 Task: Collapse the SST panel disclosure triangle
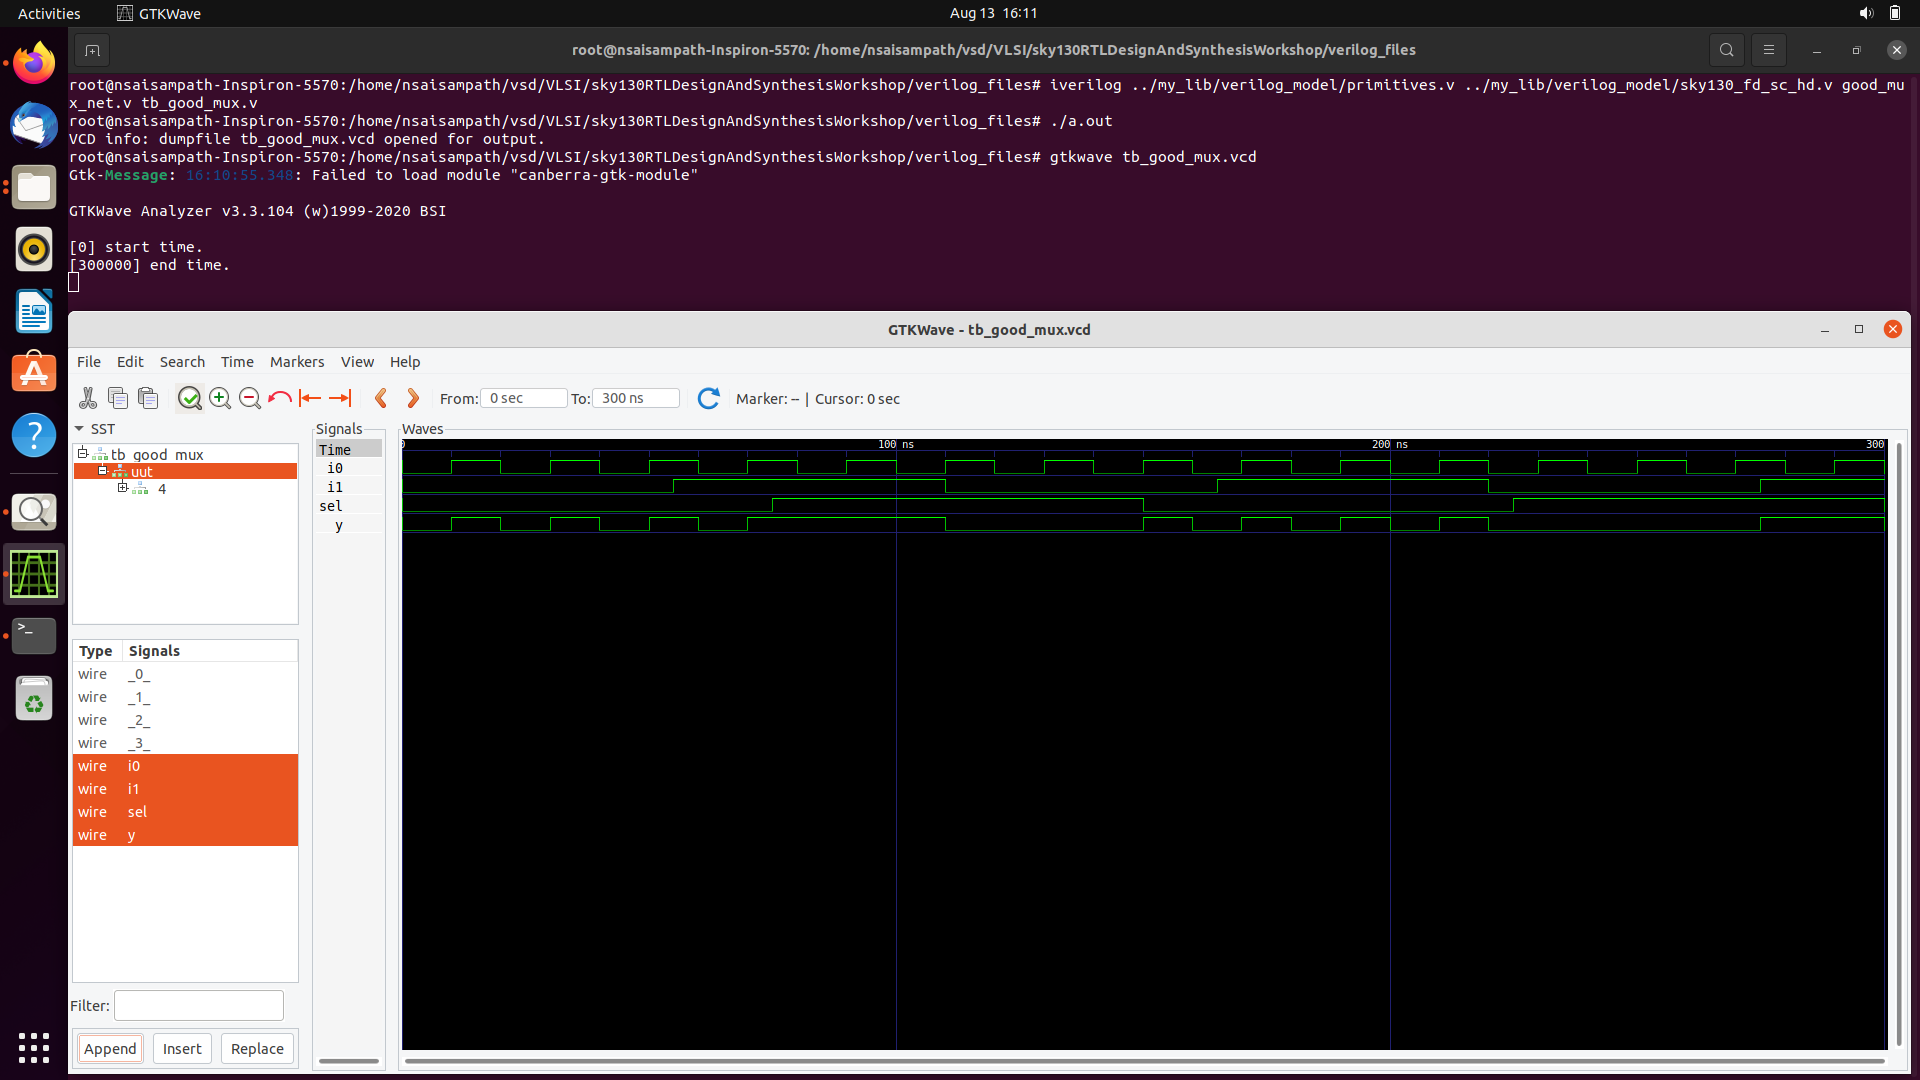79,429
